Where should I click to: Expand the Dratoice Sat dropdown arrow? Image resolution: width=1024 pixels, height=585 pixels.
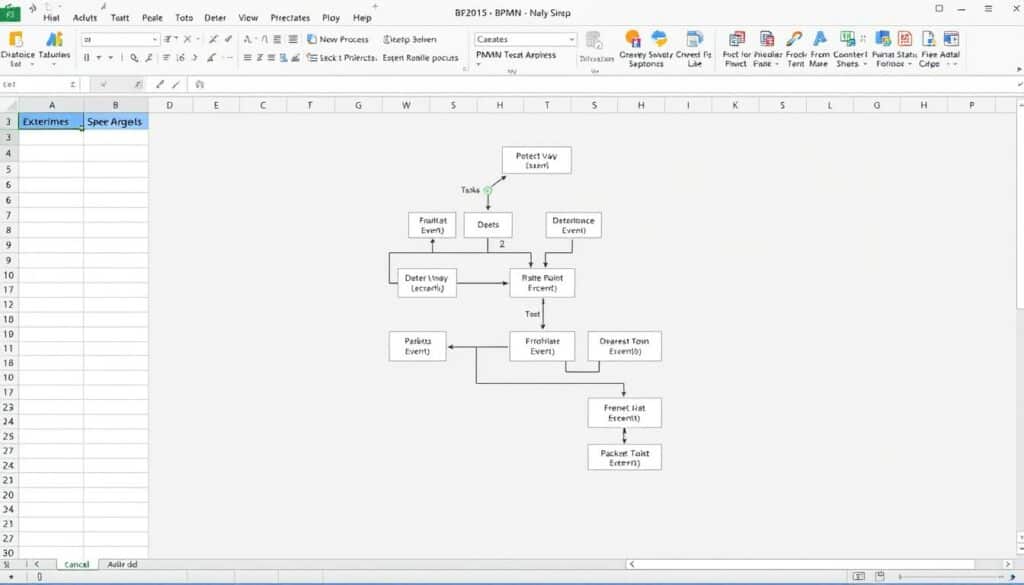pyautogui.click(x=32, y=64)
